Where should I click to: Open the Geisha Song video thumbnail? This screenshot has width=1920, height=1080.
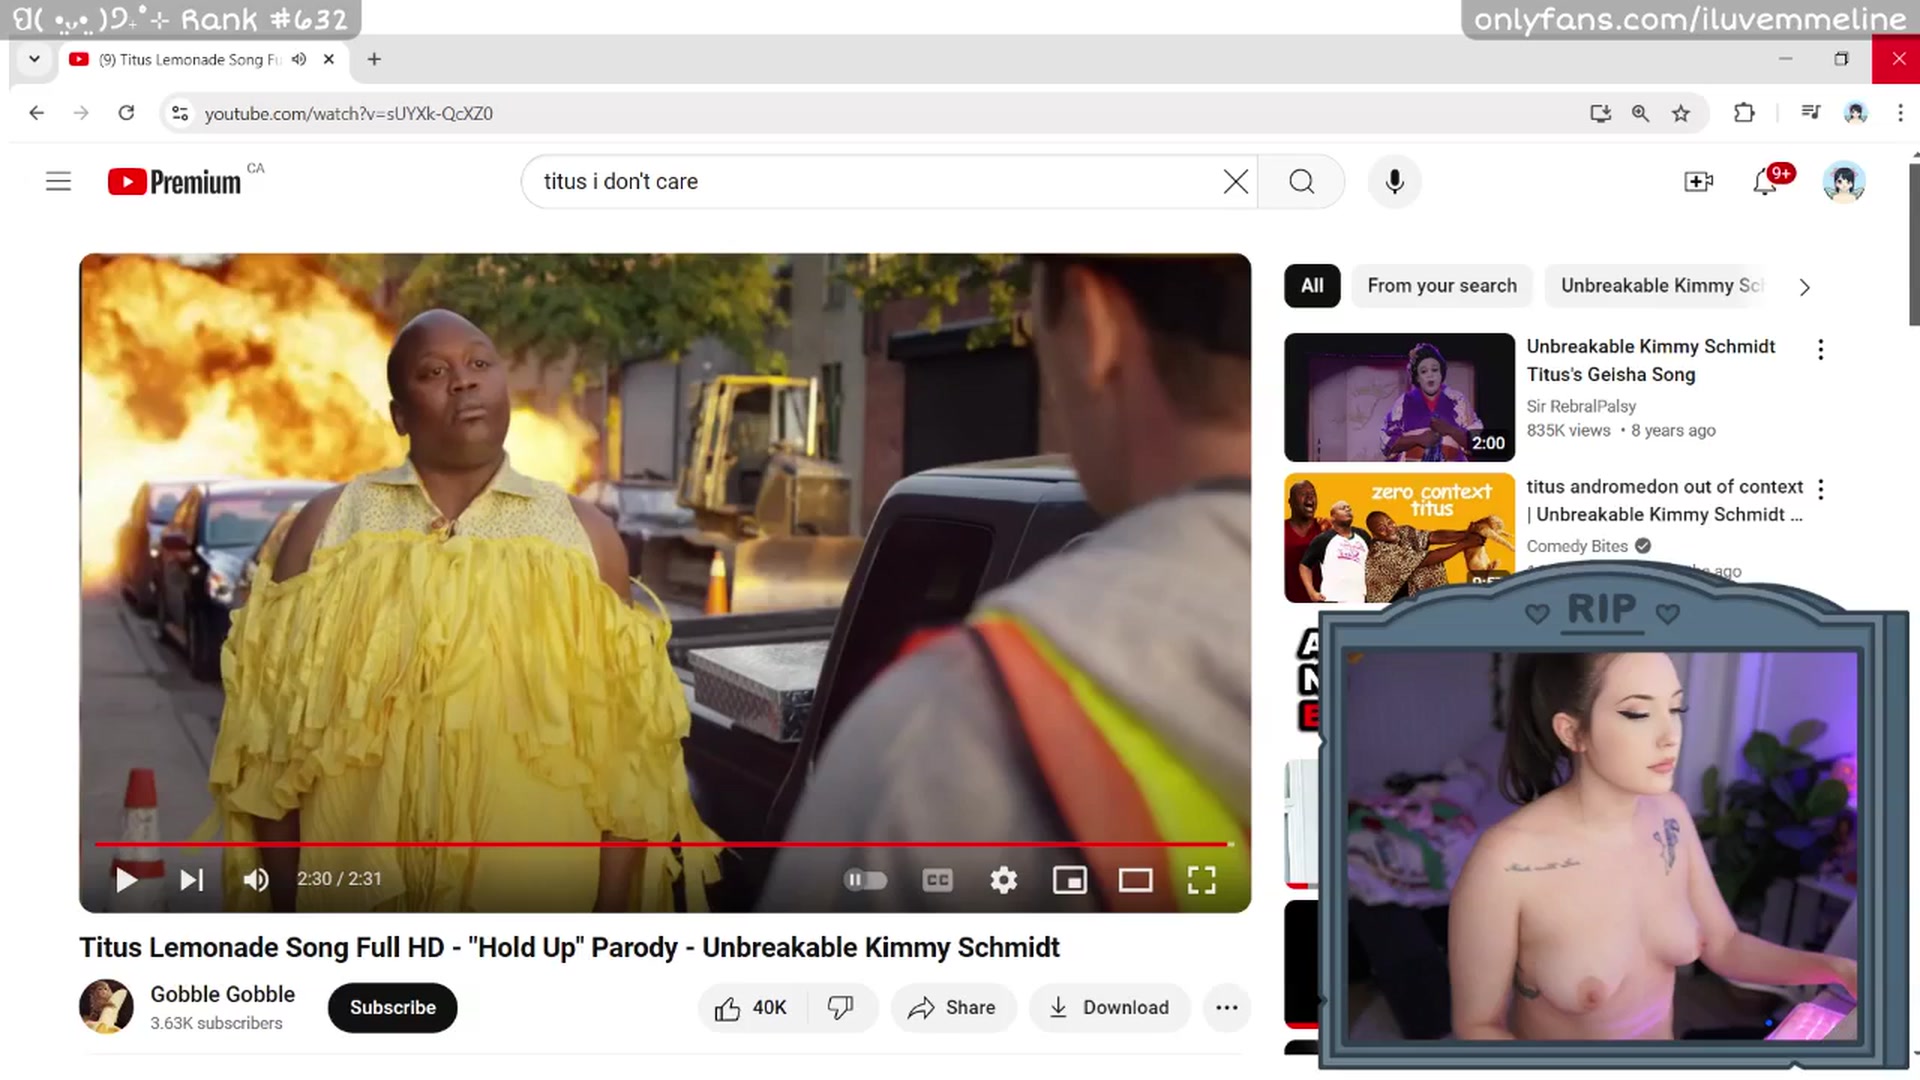tap(1399, 397)
